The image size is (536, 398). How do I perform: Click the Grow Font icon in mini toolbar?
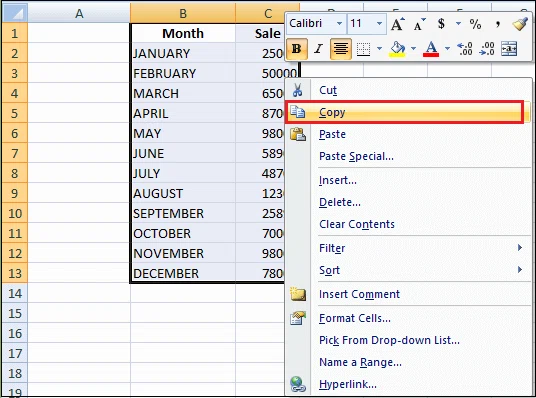coord(397,24)
